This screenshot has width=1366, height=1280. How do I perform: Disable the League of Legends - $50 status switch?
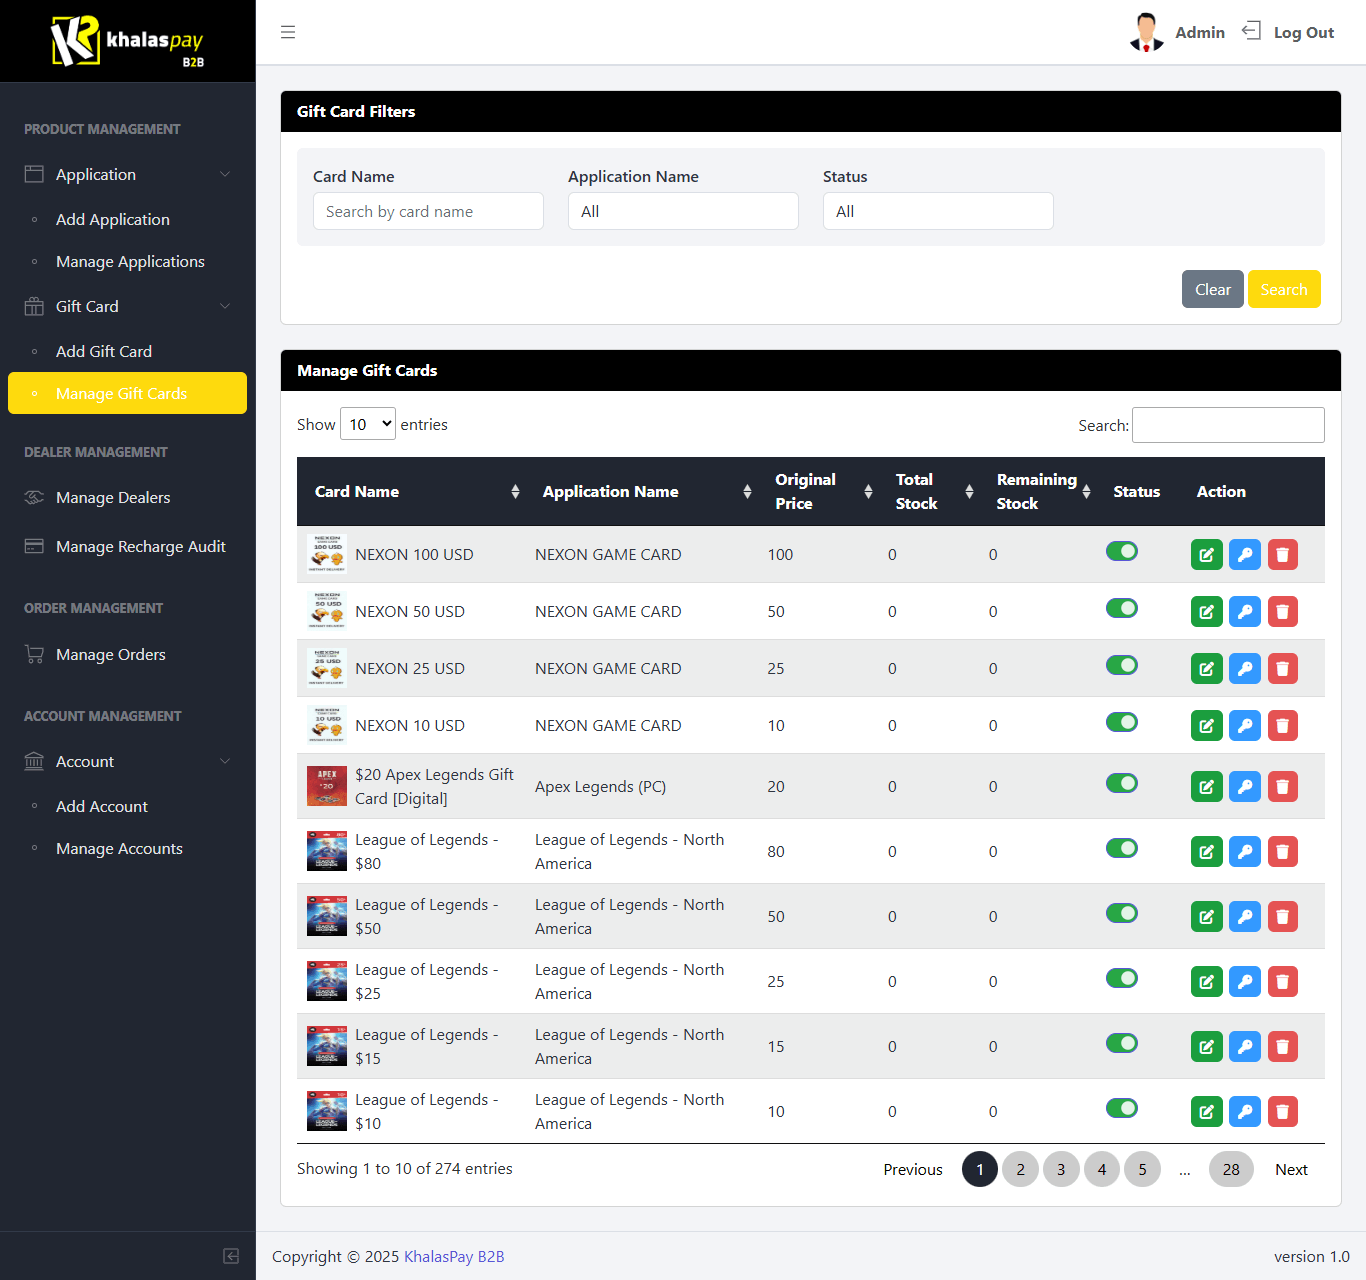pos(1121,914)
